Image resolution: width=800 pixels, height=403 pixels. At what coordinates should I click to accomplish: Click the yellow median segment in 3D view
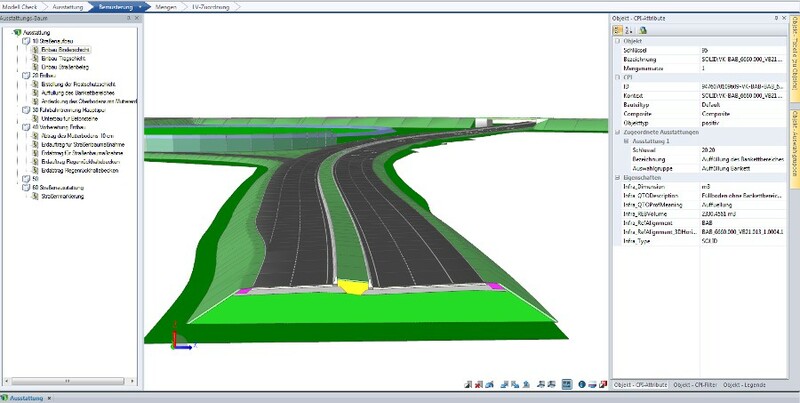[x=352, y=286]
